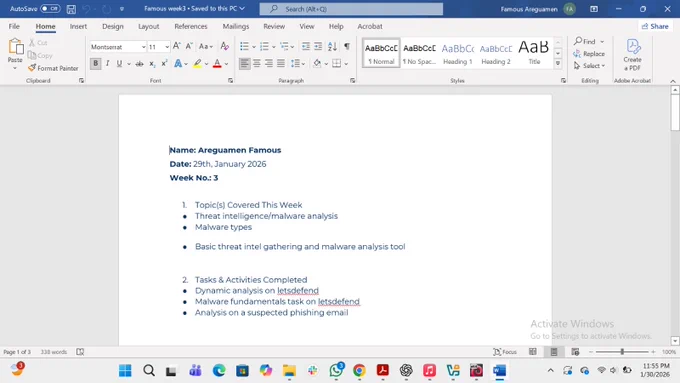
Task: Apply red font color
Action: (217, 64)
